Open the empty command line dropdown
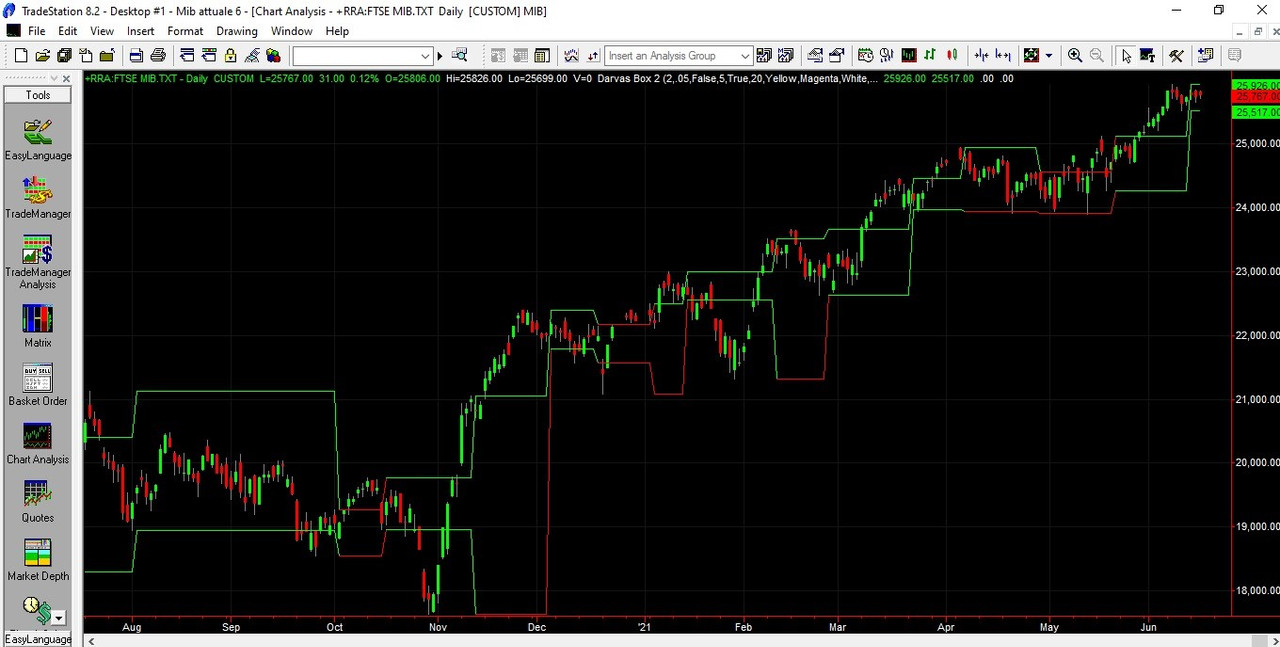 (x=425, y=56)
